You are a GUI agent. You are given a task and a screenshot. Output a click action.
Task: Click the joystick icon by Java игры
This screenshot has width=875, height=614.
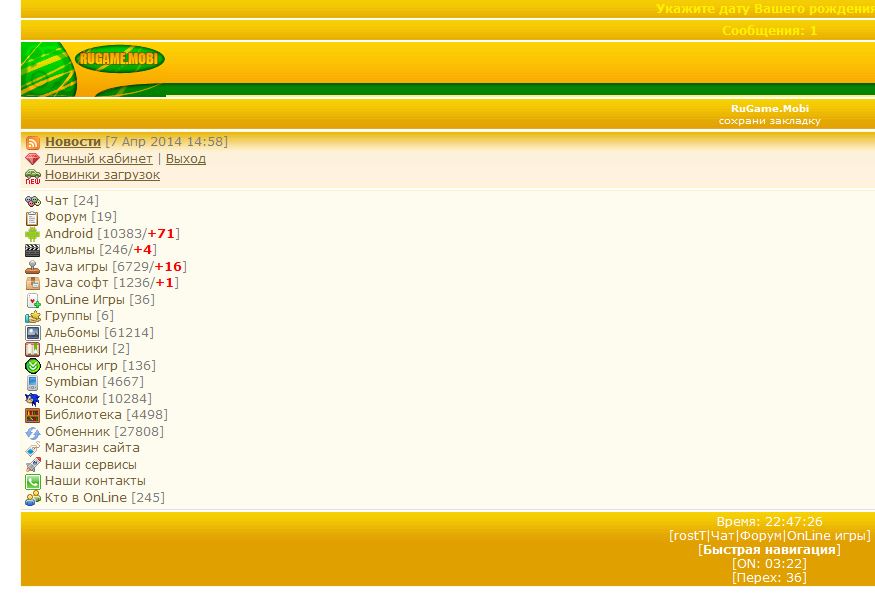(x=33, y=267)
